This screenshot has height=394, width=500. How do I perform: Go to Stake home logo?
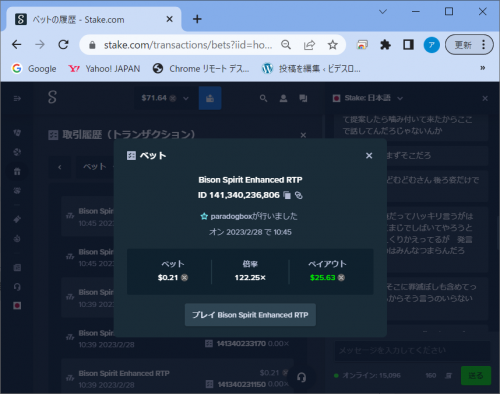(x=52, y=97)
